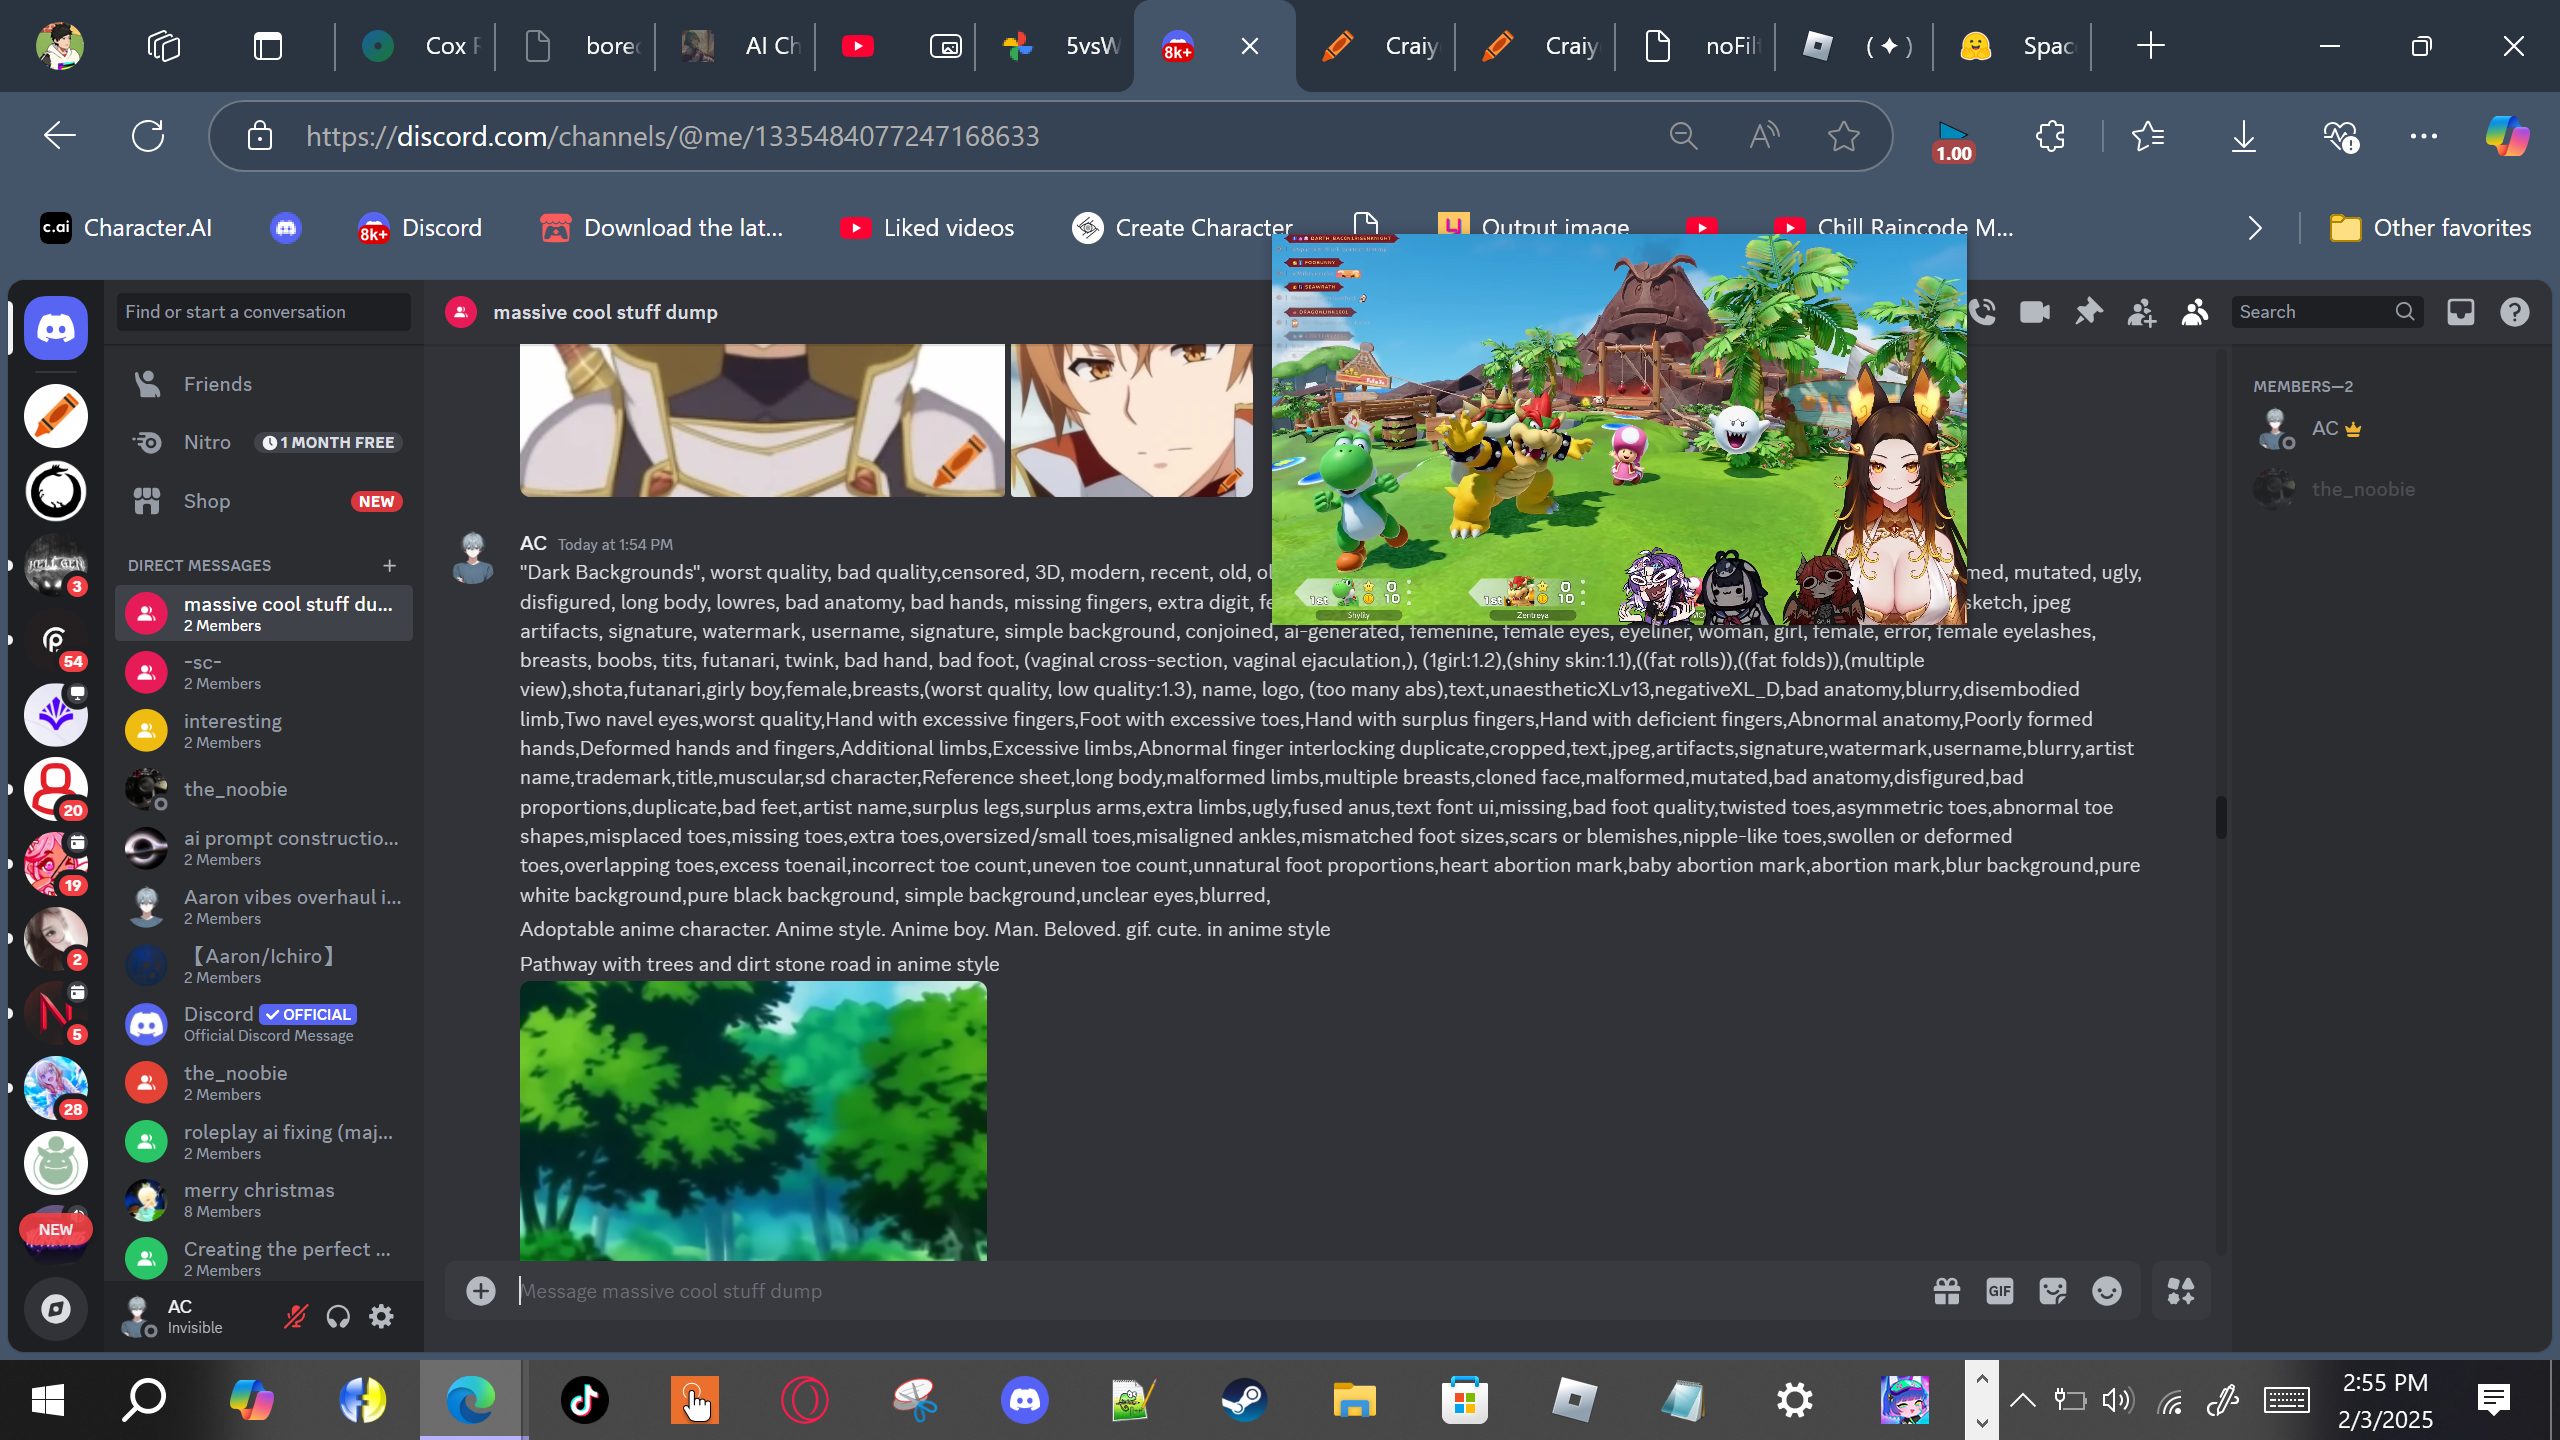2560x1440 pixels.
Task: Open the Discord inbox
Action: [2461, 312]
